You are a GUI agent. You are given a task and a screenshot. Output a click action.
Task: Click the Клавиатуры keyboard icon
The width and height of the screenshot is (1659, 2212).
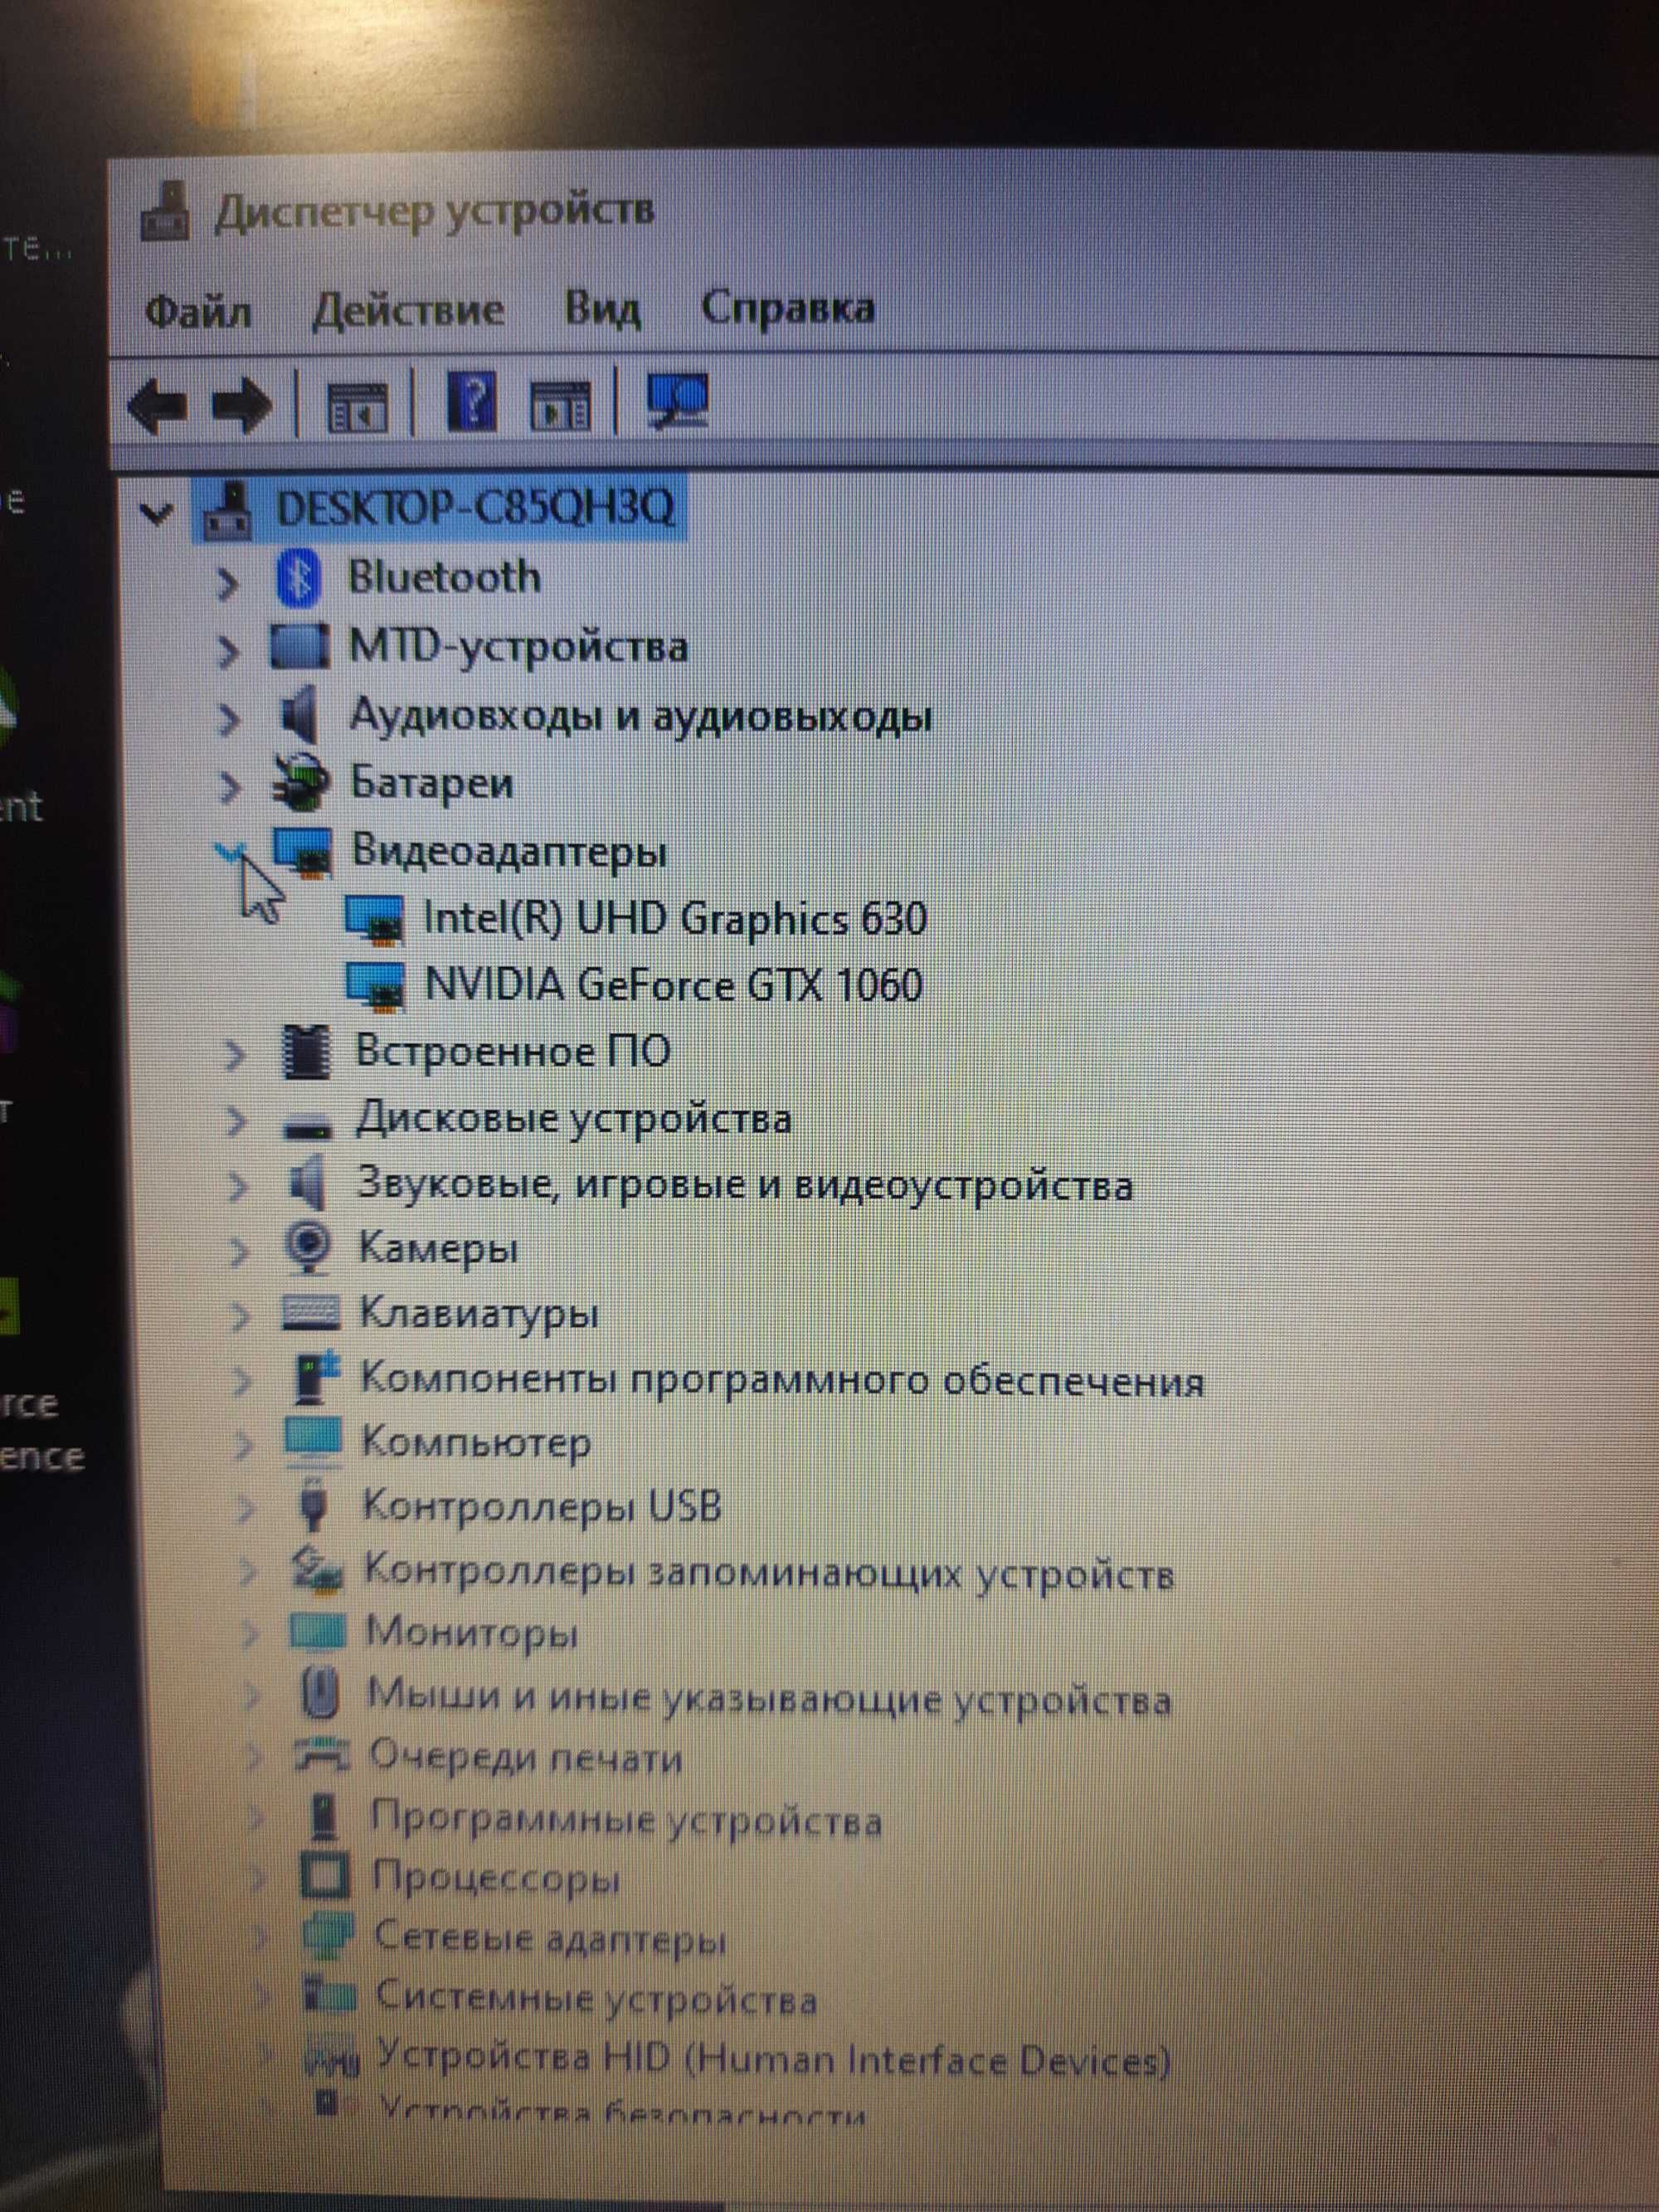click(x=311, y=1312)
